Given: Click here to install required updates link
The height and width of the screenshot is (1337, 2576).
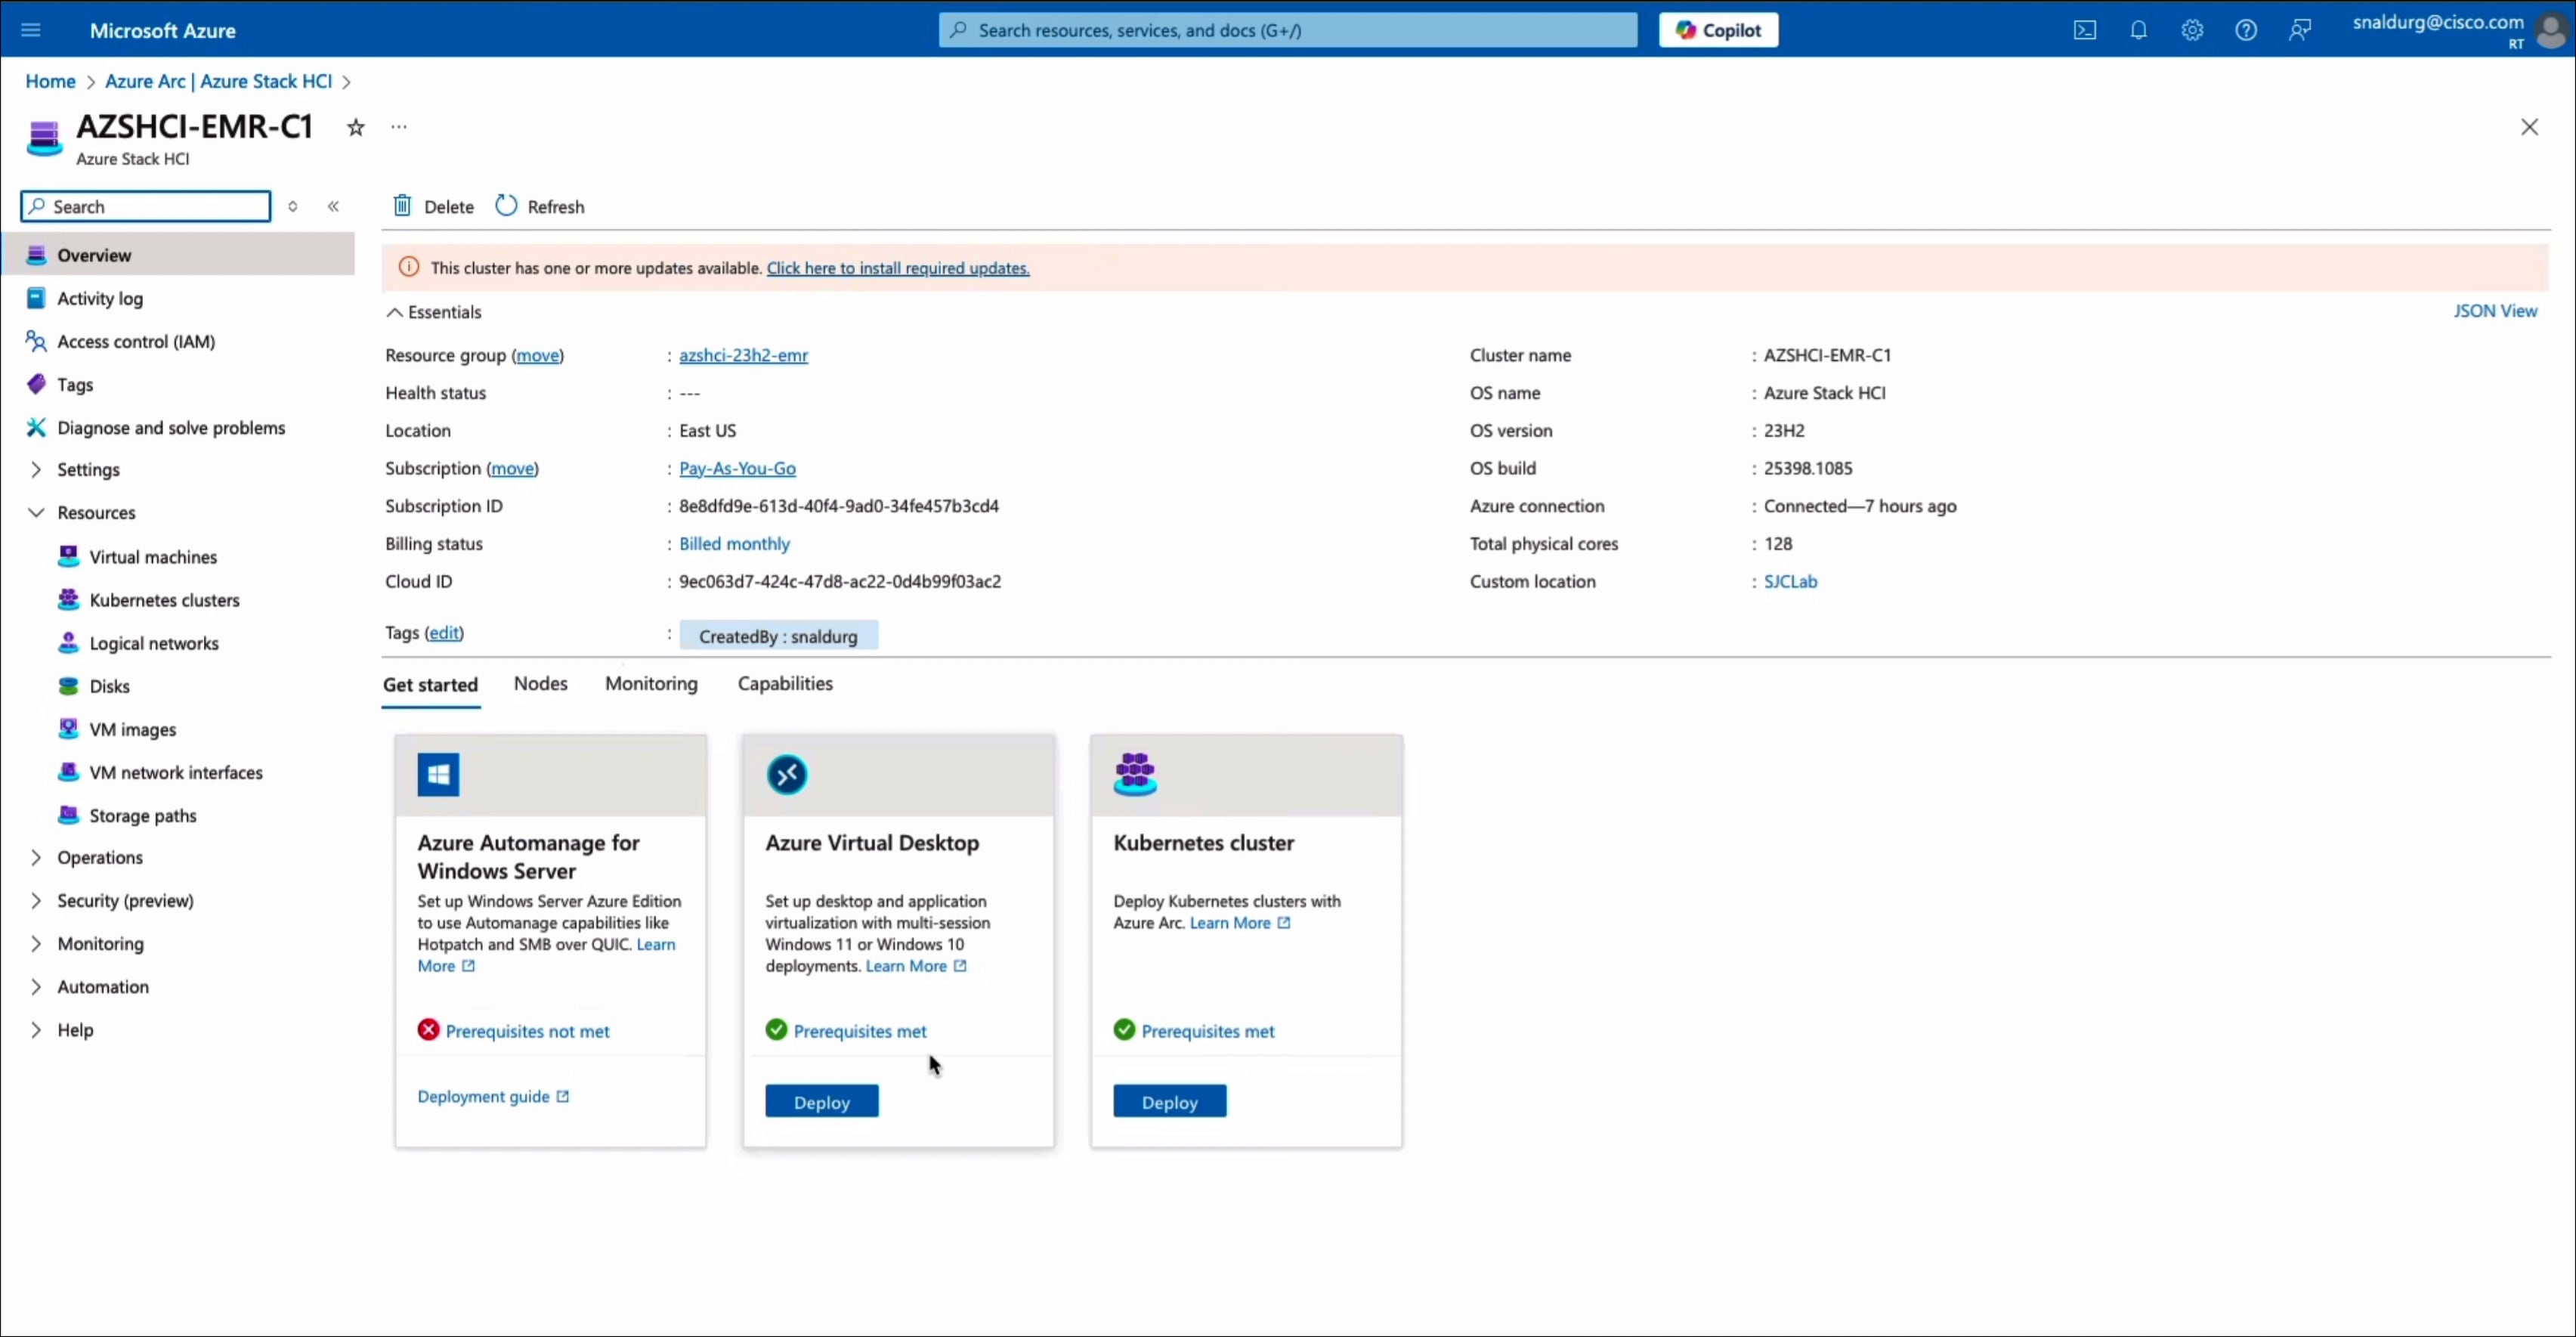Looking at the screenshot, I should click(898, 268).
